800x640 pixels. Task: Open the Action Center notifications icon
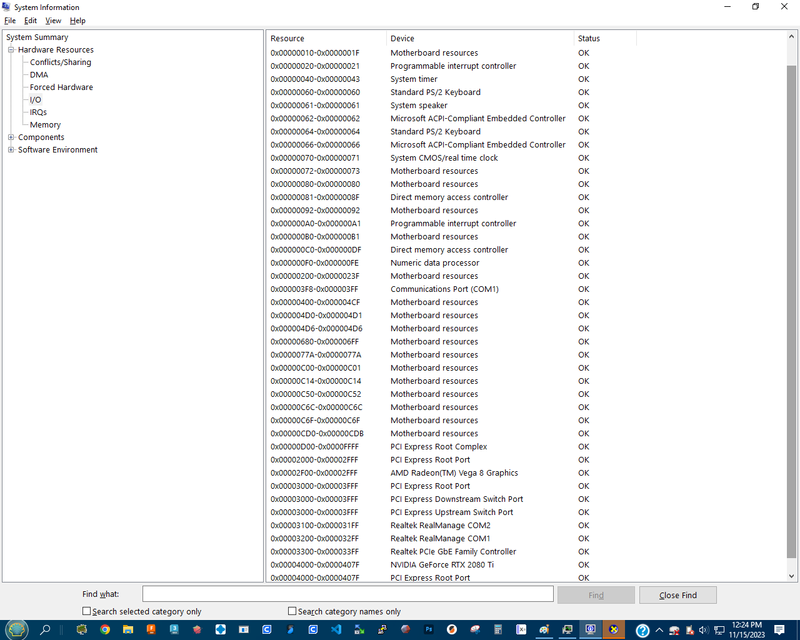(779, 629)
